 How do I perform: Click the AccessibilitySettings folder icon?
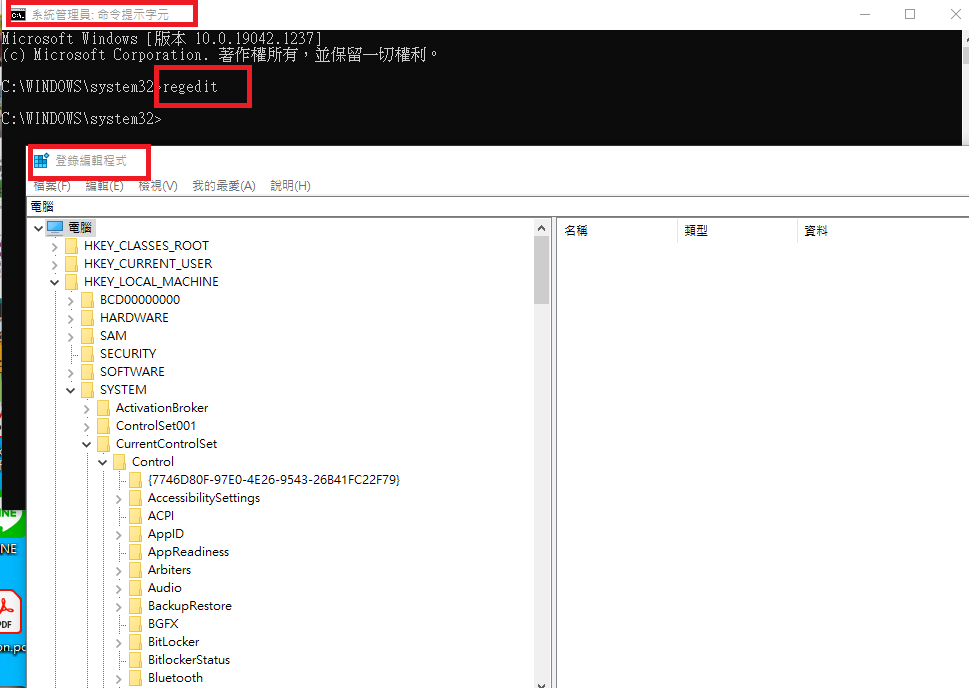tap(135, 498)
